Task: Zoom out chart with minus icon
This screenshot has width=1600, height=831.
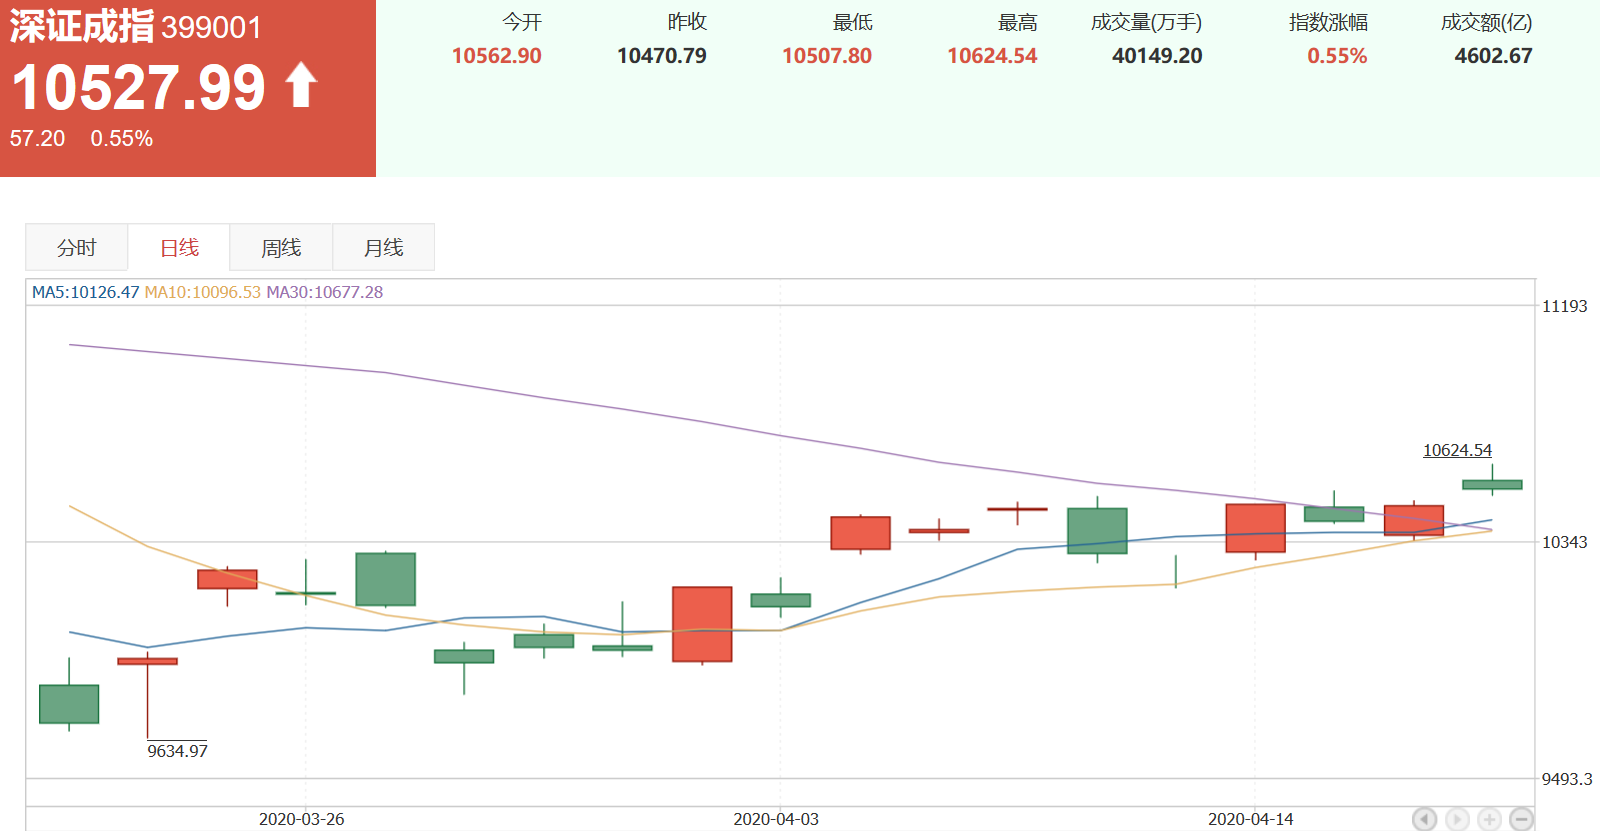Action: pos(1521,819)
